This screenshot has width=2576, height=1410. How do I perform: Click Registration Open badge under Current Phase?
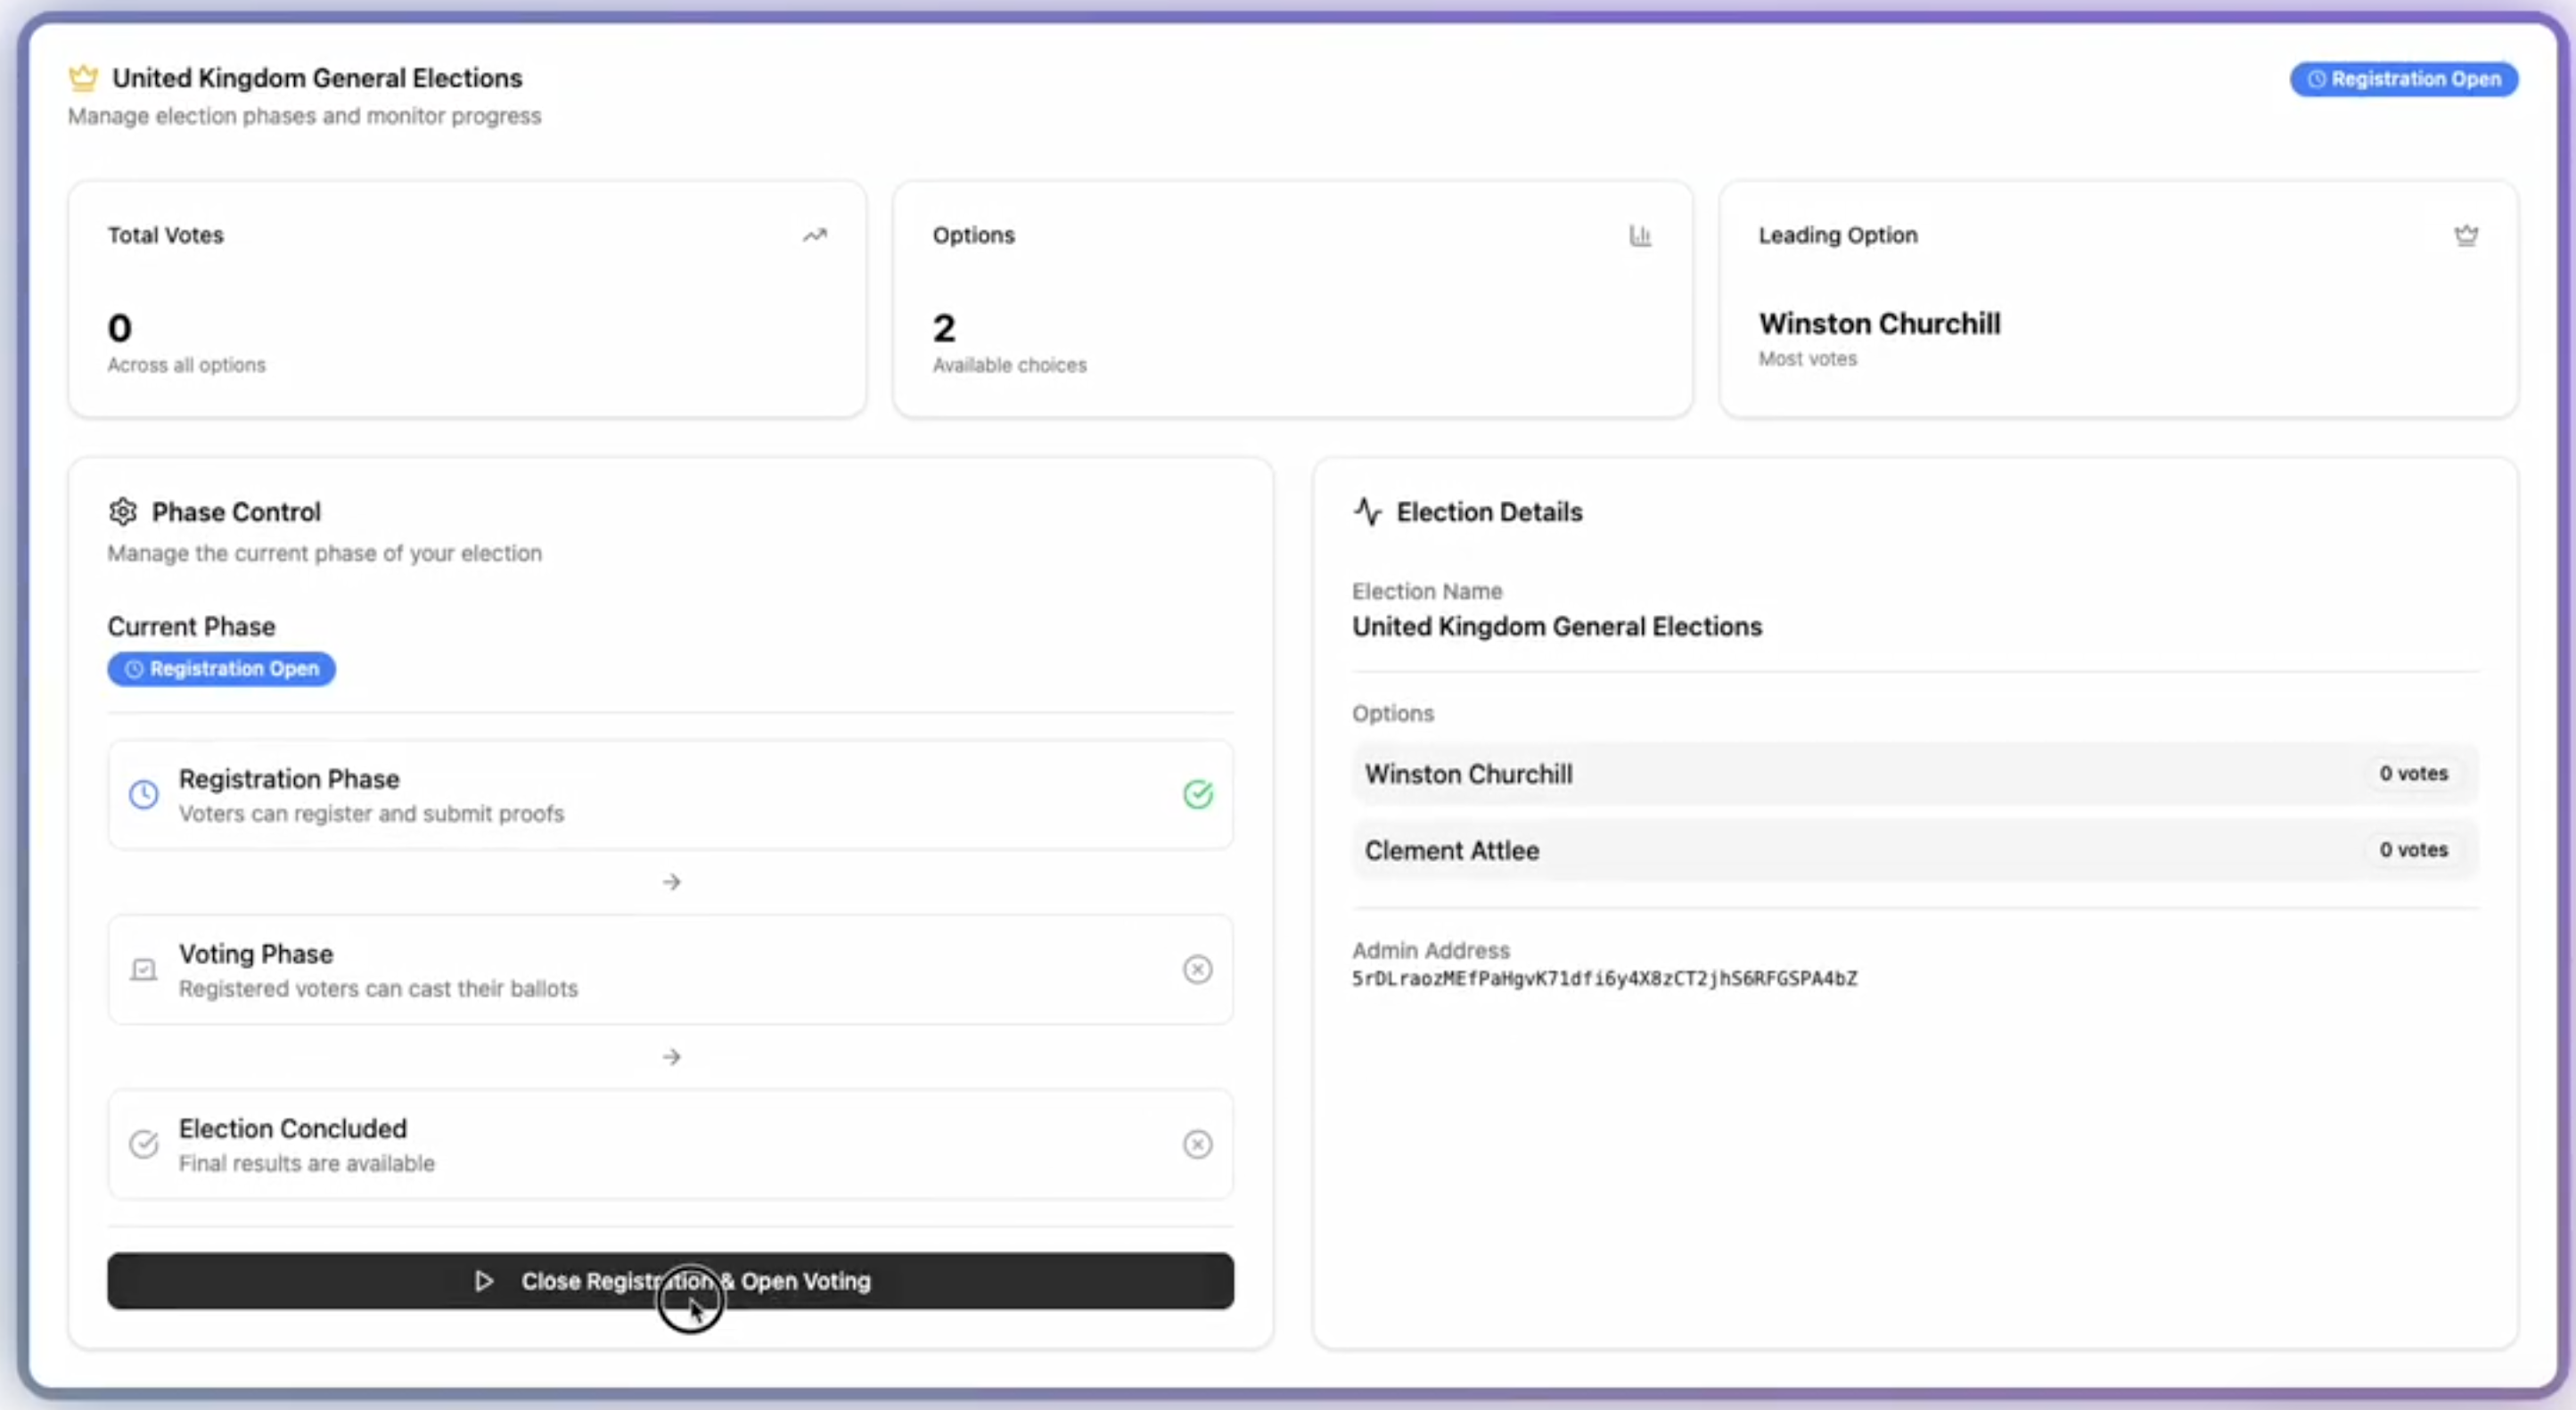point(221,669)
